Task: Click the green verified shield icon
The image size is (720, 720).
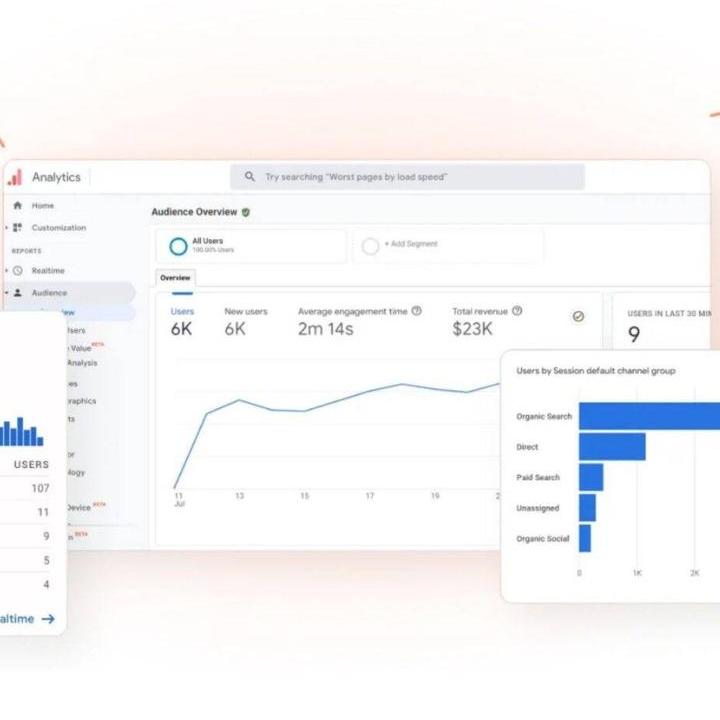Action: [x=246, y=212]
